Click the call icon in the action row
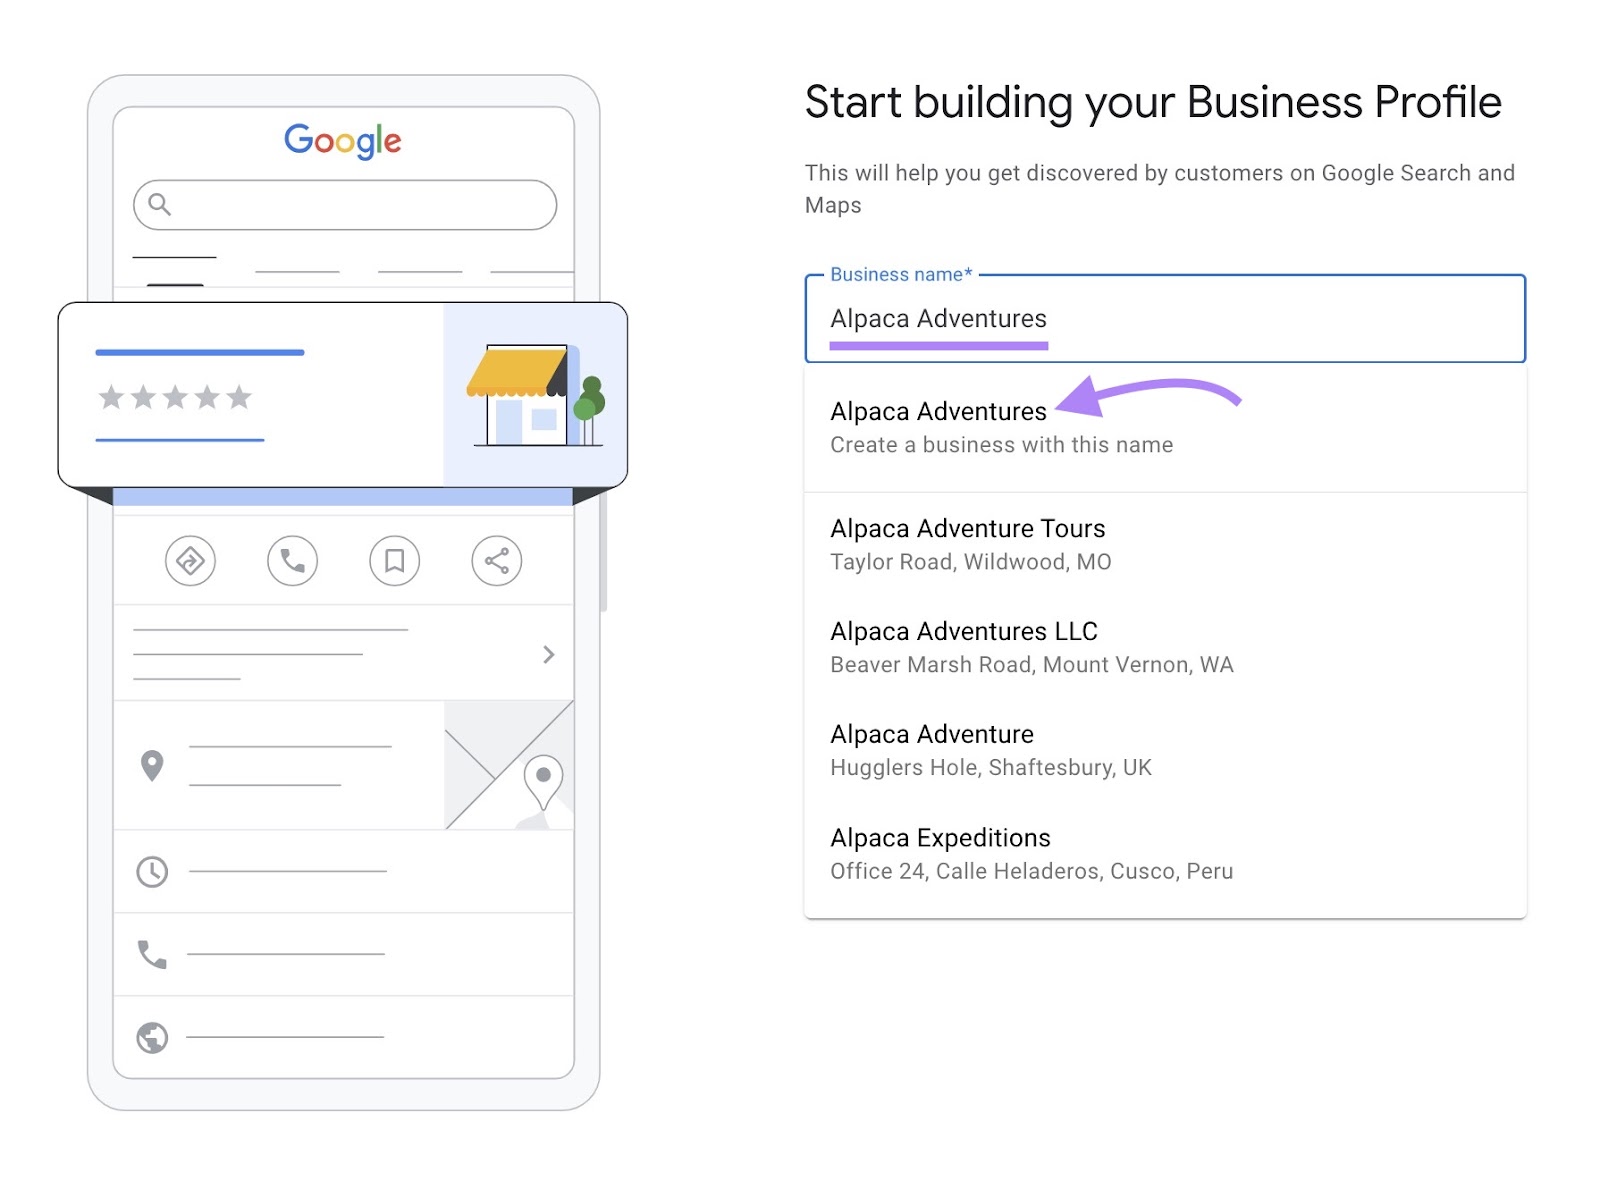Image resolution: width=1600 pixels, height=1189 pixels. point(292,561)
